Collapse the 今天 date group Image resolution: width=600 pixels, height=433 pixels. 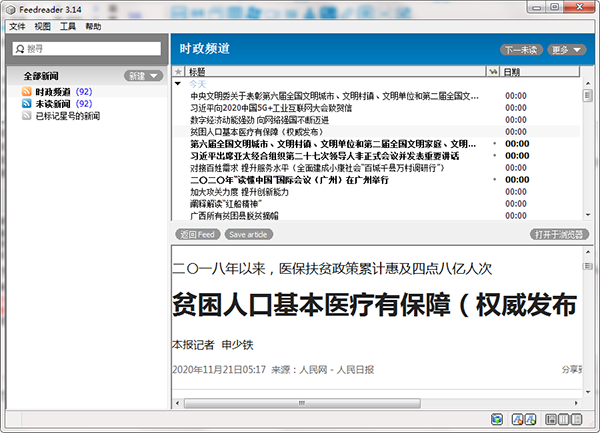click(180, 84)
